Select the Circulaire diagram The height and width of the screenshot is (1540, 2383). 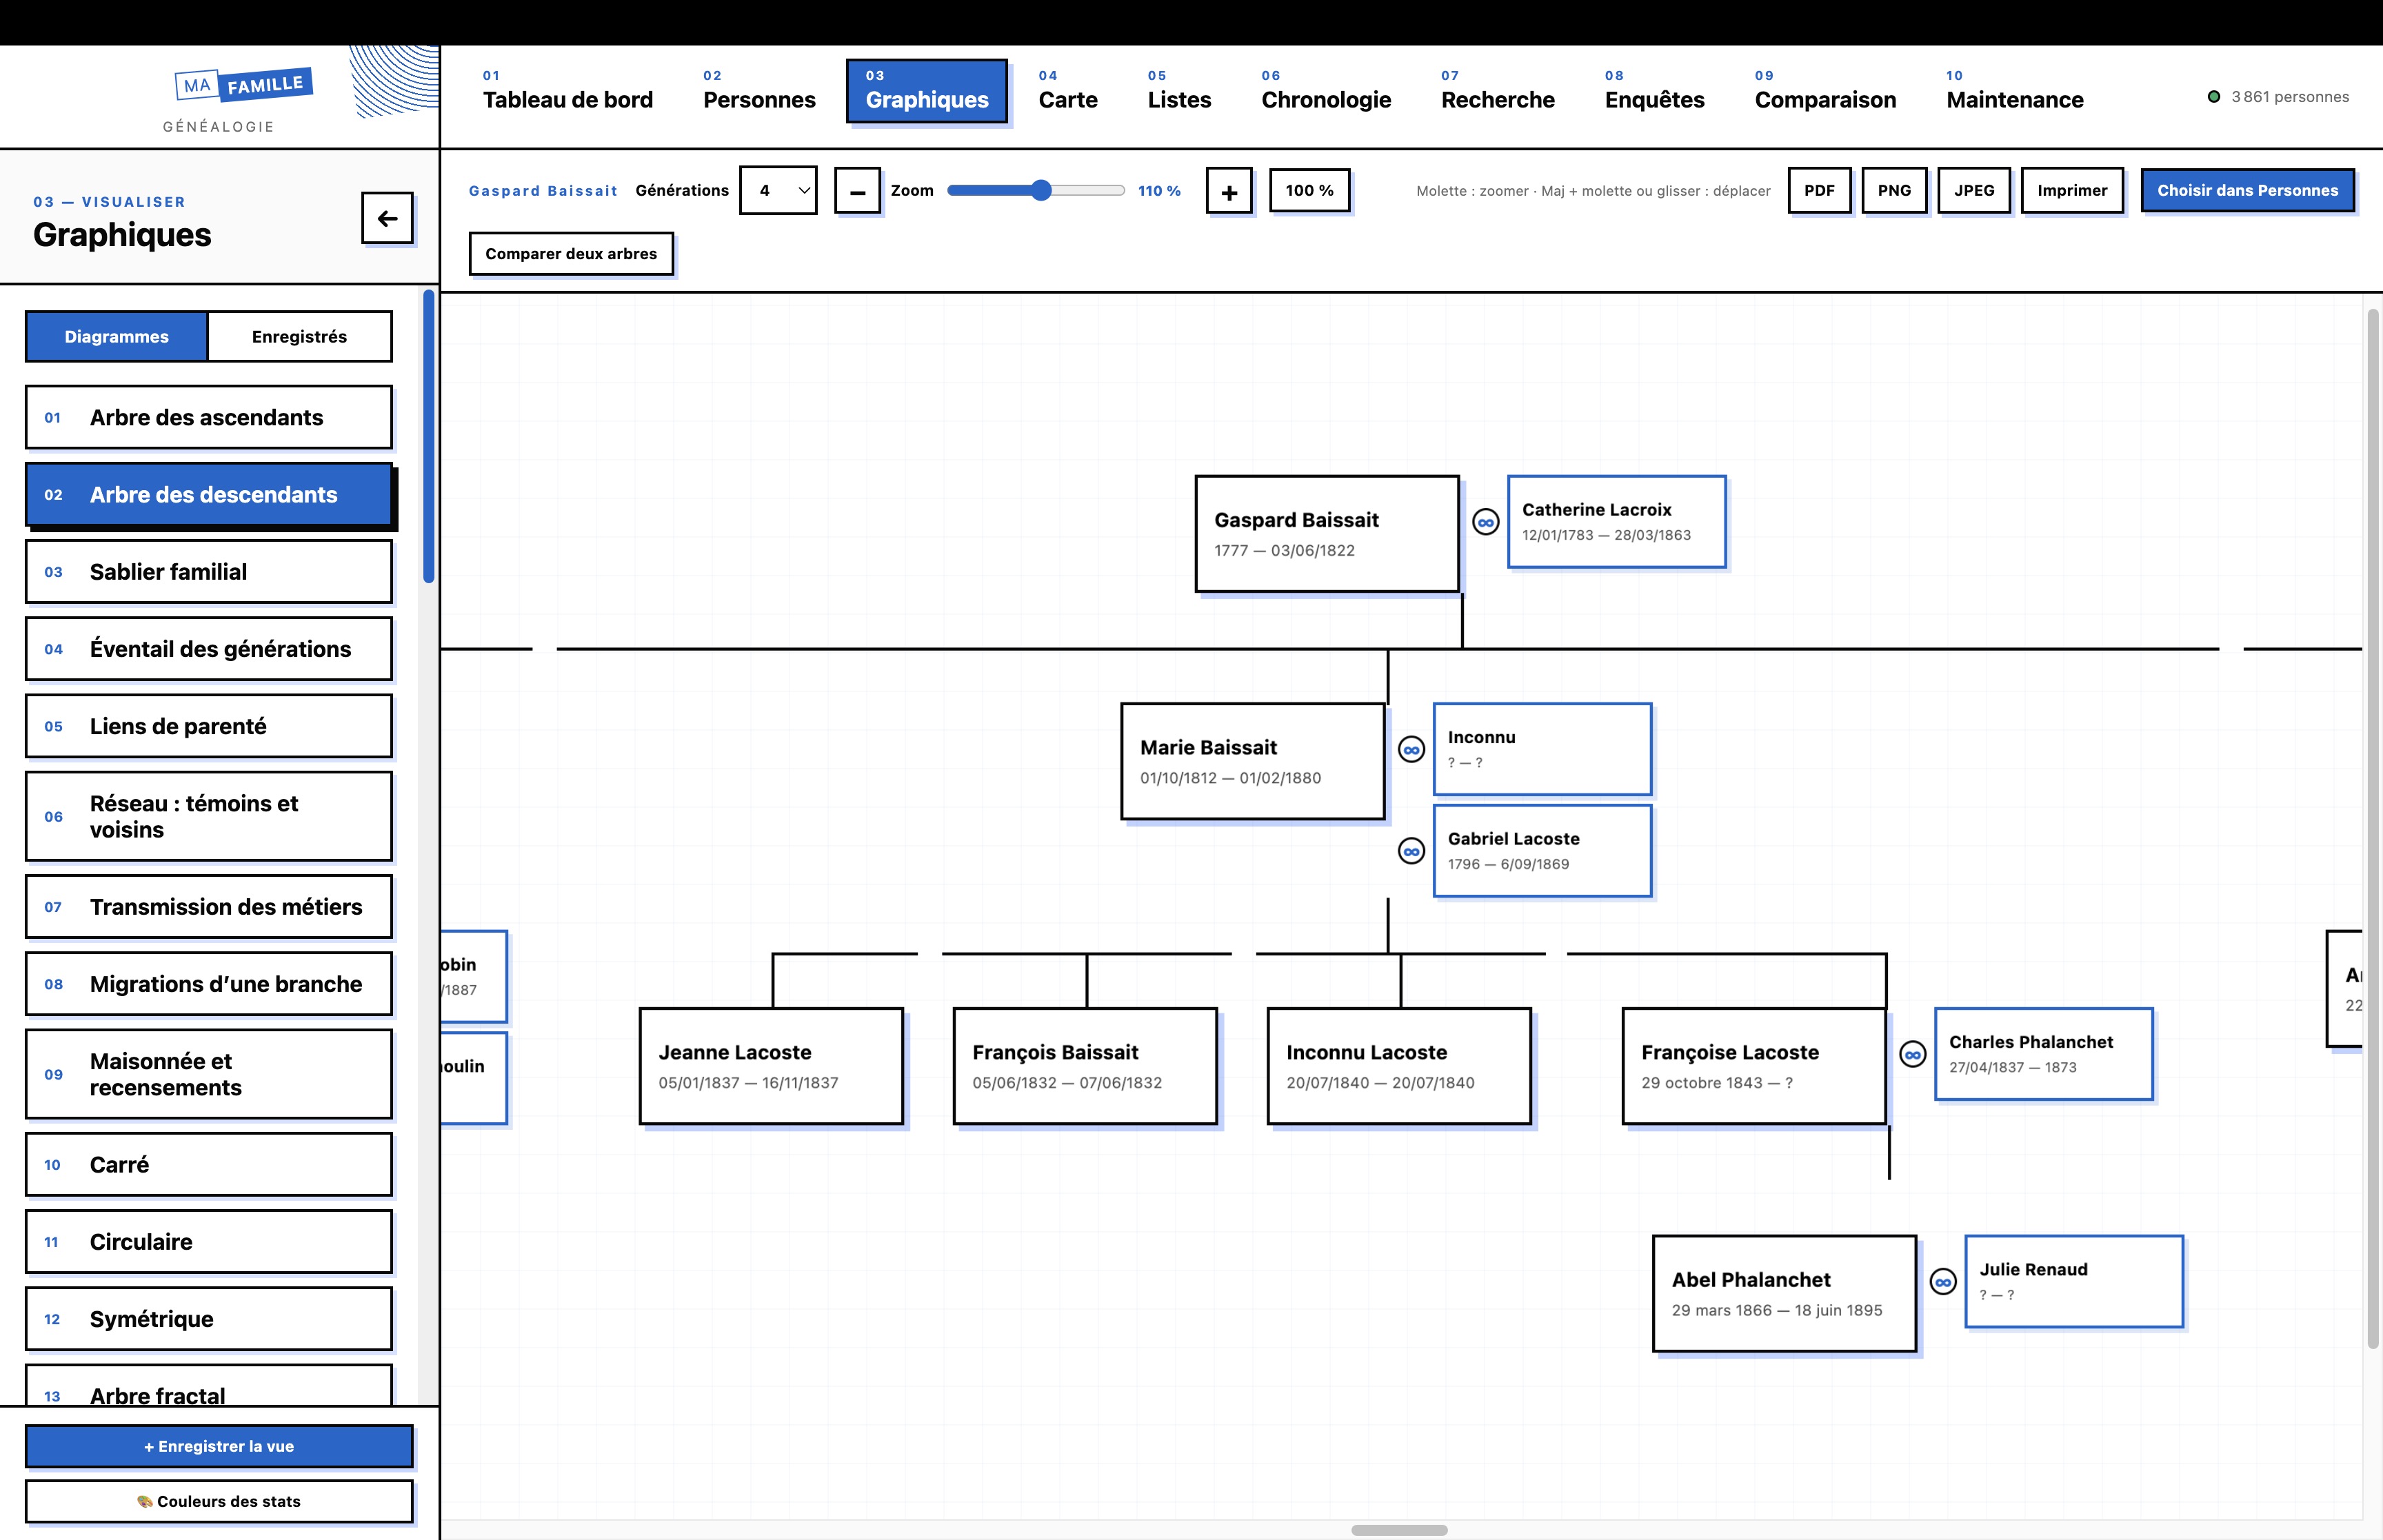point(208,1242)
